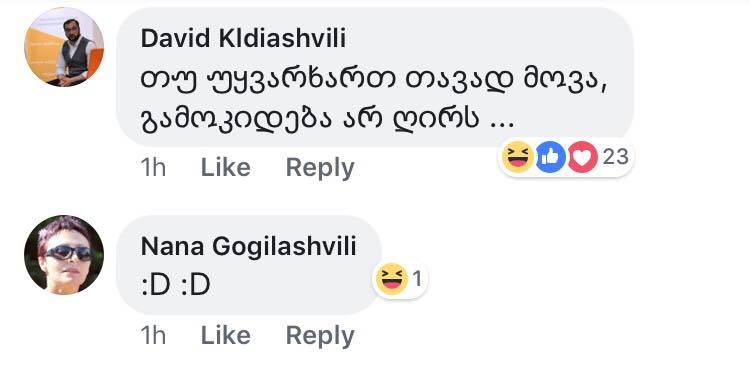Like Nana Gogilashvili's comment
The image size is (750, 375).
[x=225, y=335]
